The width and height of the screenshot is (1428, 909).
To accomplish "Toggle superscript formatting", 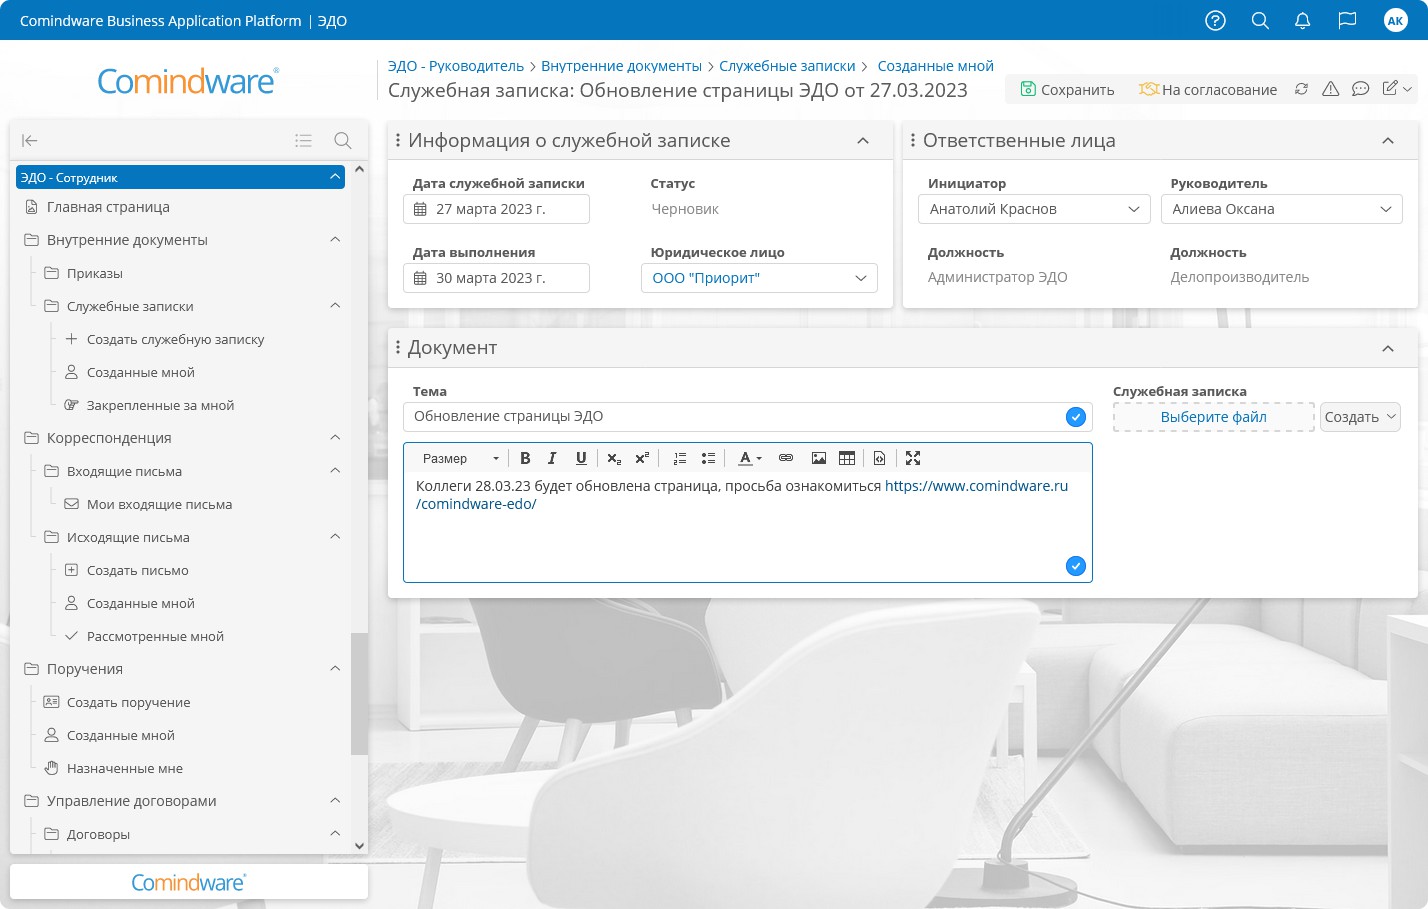I will 642,458.
